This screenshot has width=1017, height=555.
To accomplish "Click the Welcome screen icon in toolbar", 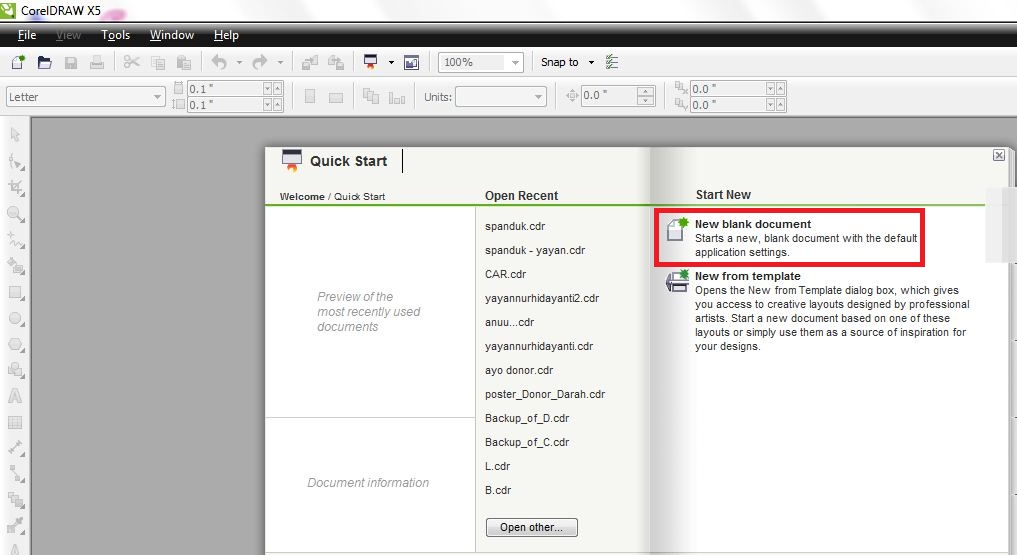I will coord(411,62).
